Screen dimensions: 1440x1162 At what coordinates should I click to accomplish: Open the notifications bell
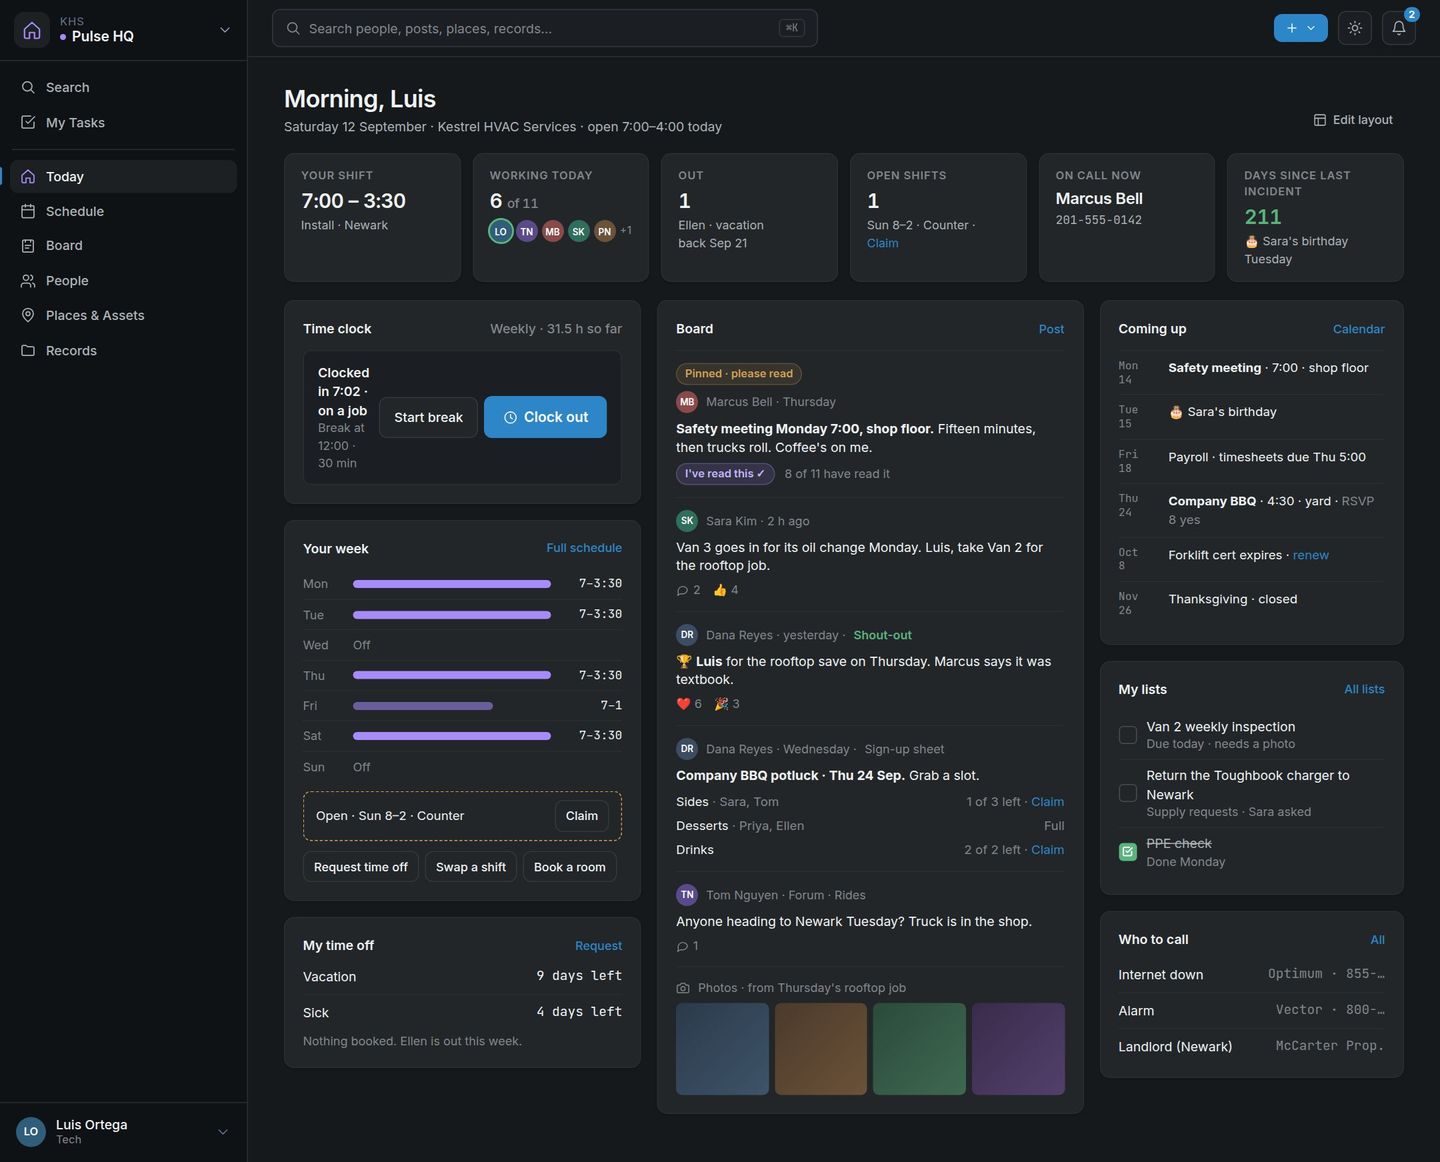(1399, 28)
